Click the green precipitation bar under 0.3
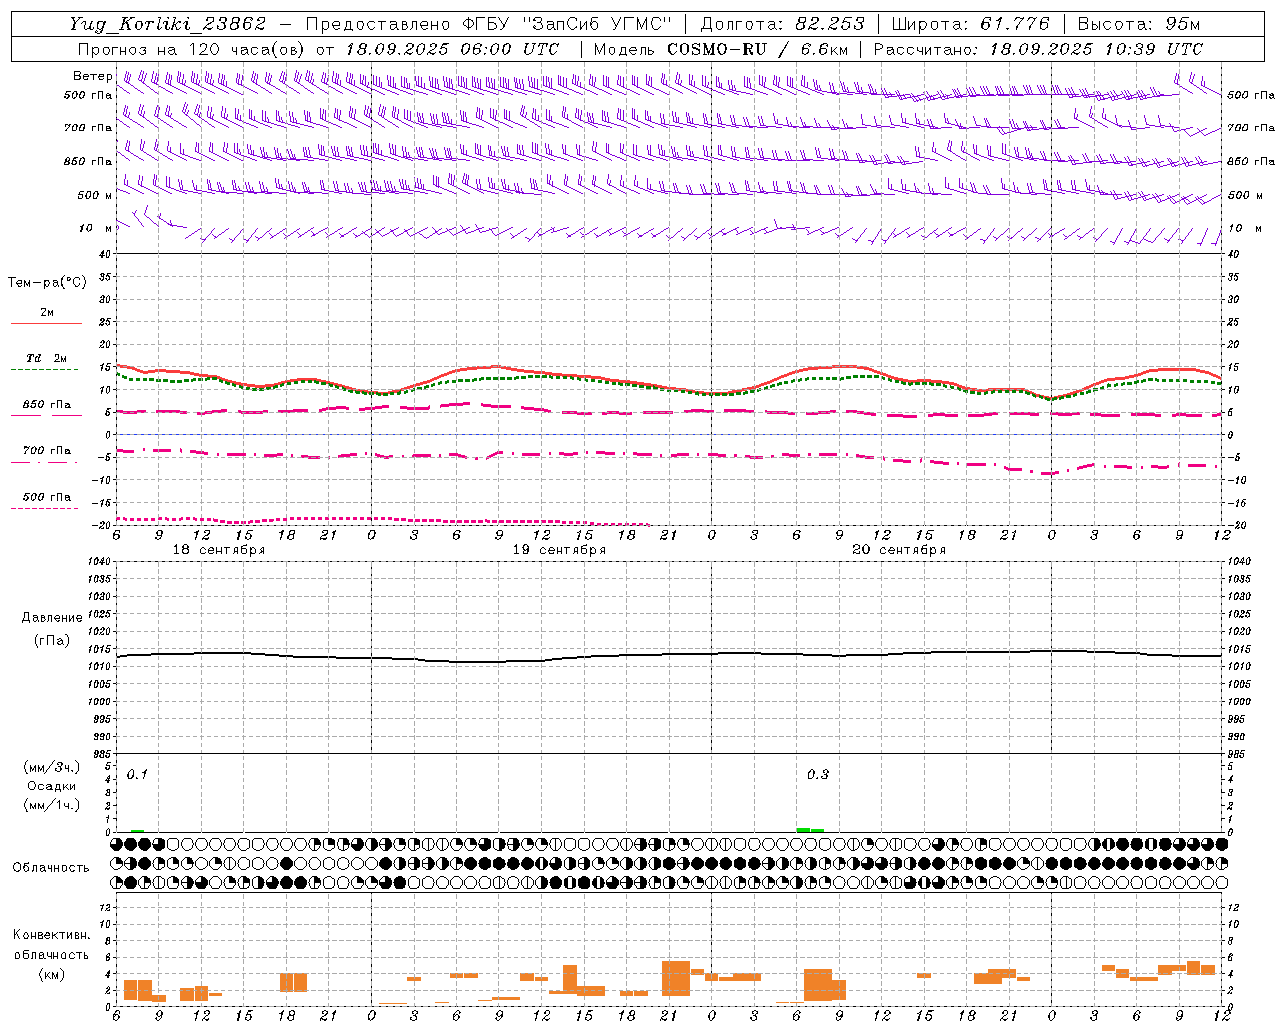Screen dimensions: 1280x1024 tap(810, 829)
